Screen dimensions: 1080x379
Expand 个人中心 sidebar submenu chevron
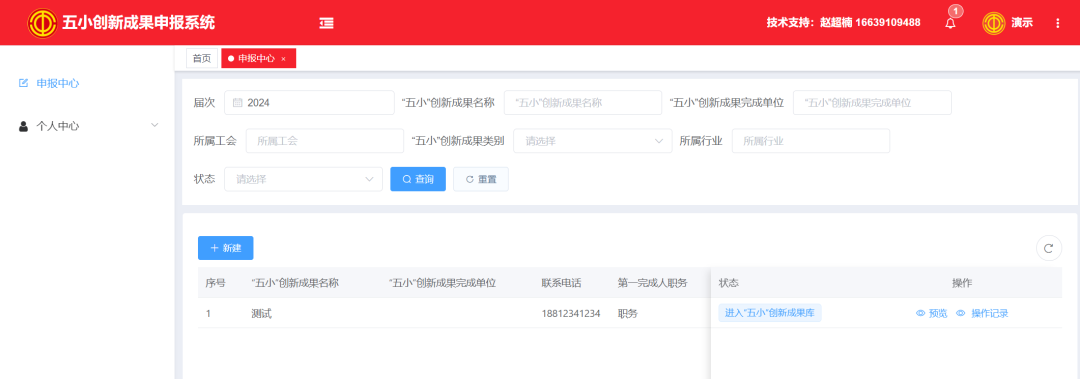[x=154, y=125]
